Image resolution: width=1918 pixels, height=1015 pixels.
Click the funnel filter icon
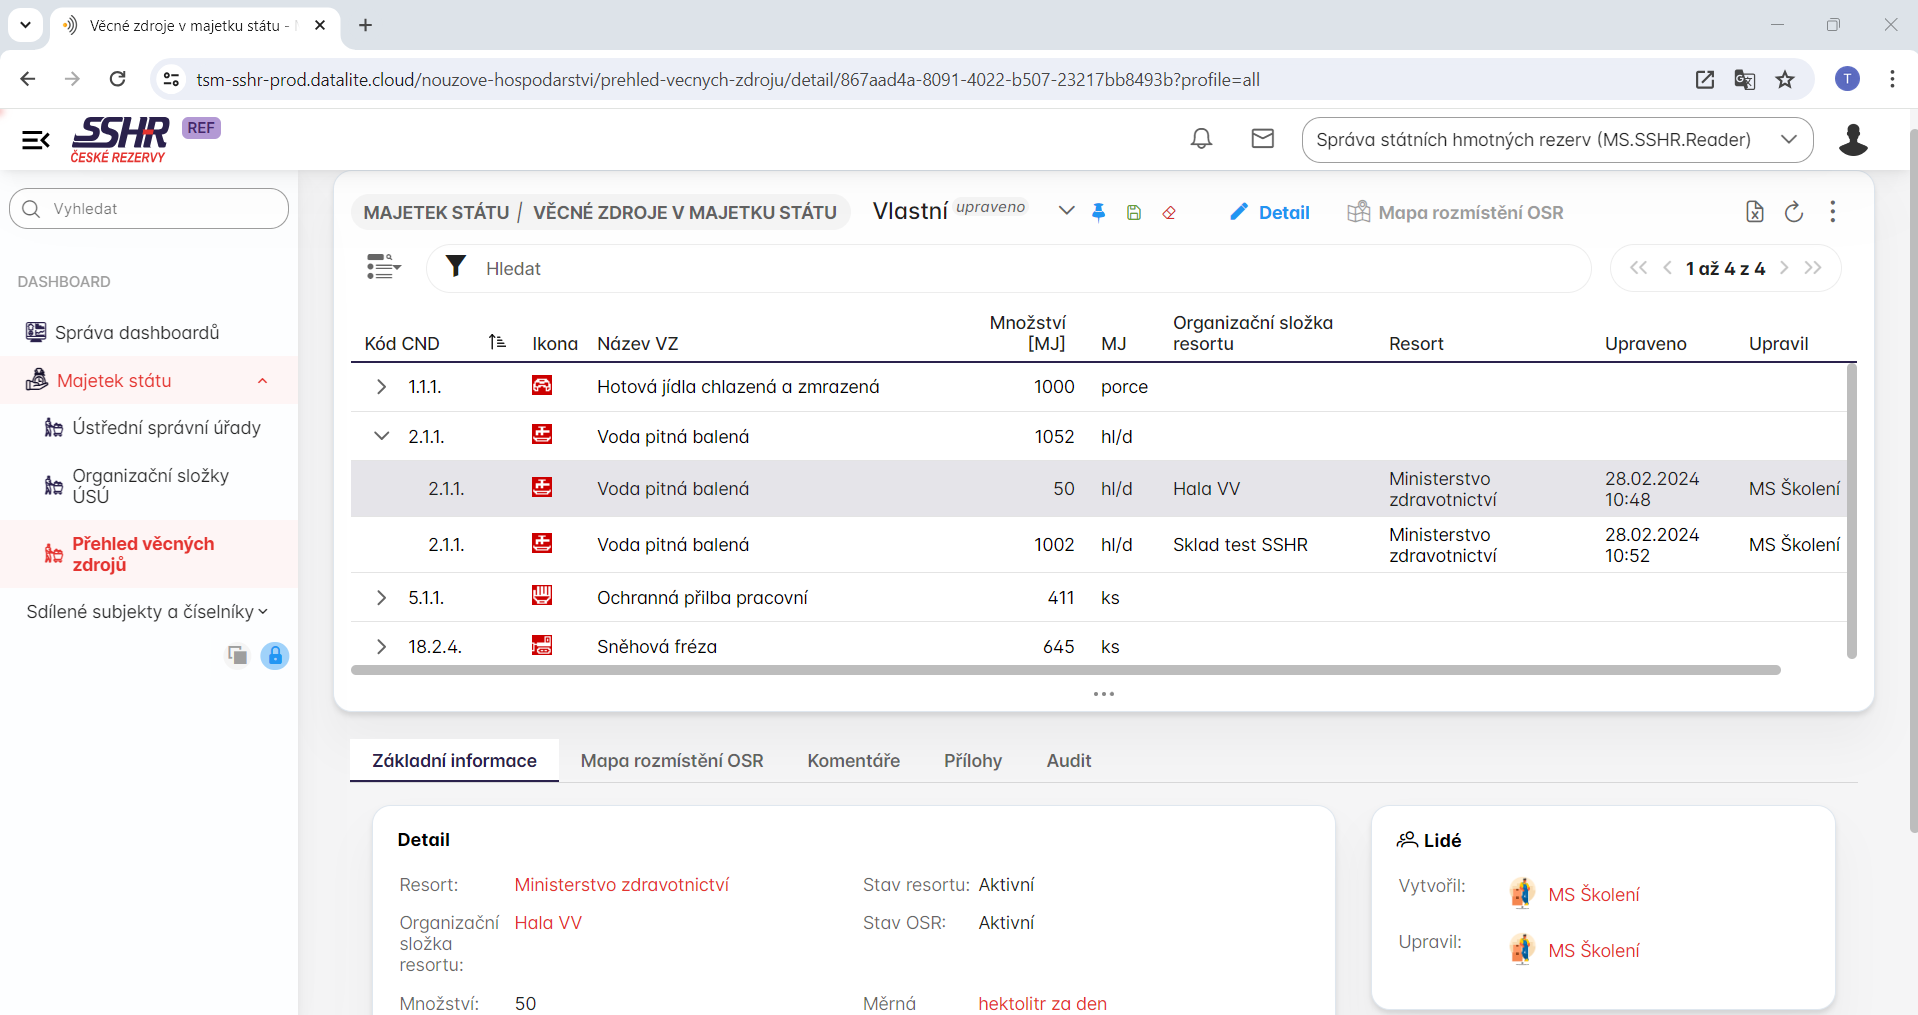pos(456,267)
